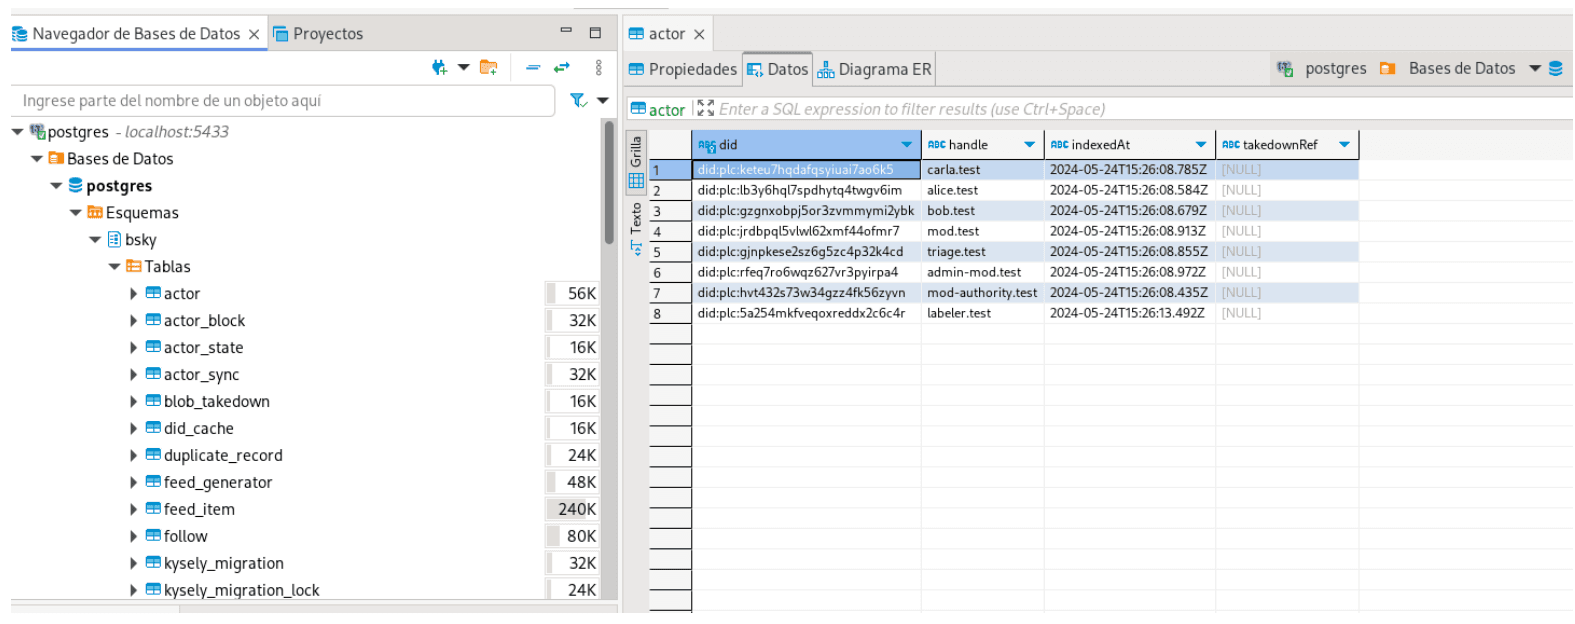Click the new folder icon in navigator toolbar

pos(488,68)
